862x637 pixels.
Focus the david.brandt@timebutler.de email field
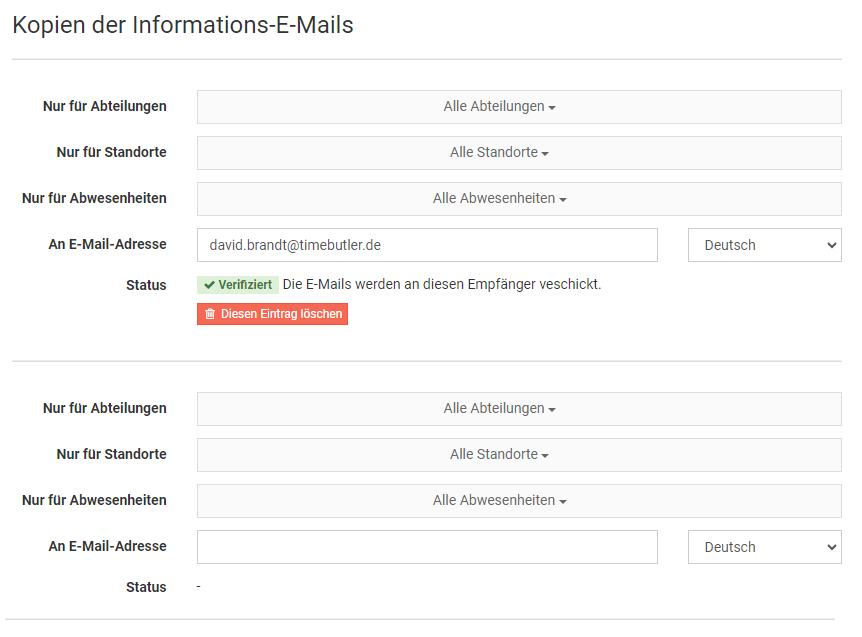(427, 245)
